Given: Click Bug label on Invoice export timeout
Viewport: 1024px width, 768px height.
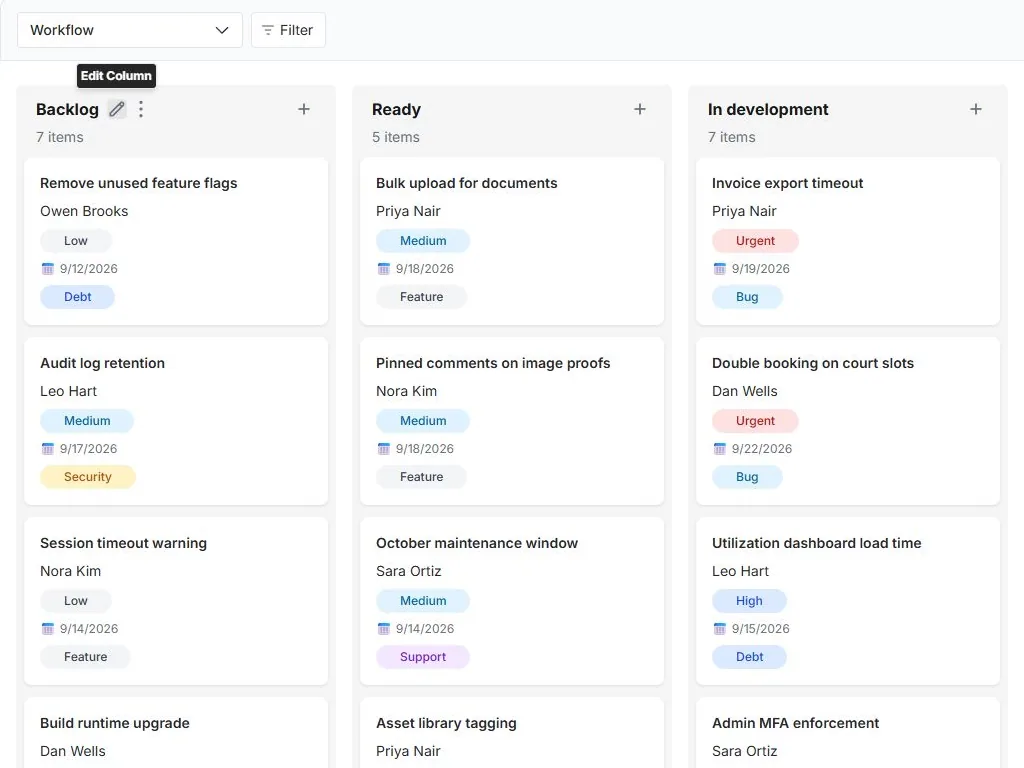Looking at the screenshot, I should click(747, 296).
